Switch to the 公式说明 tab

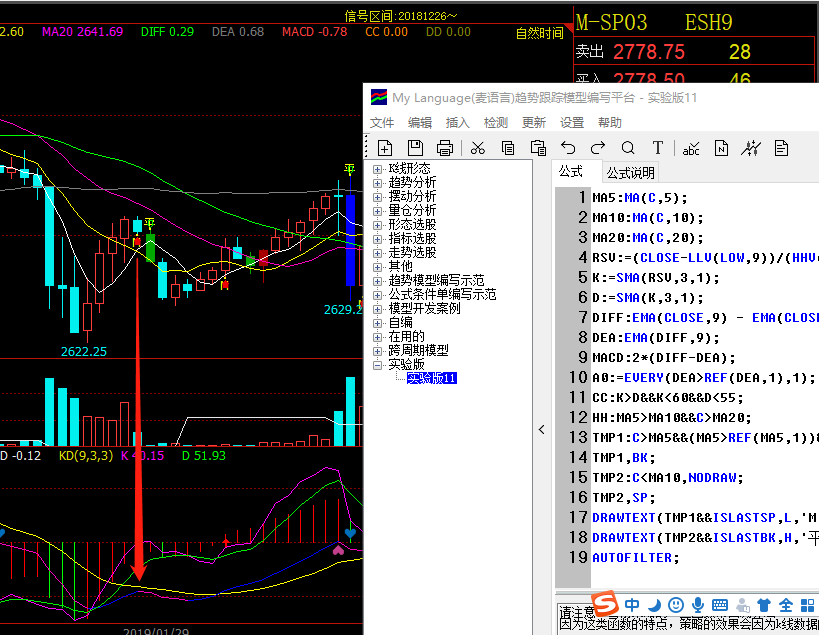(x=630, y=173)
